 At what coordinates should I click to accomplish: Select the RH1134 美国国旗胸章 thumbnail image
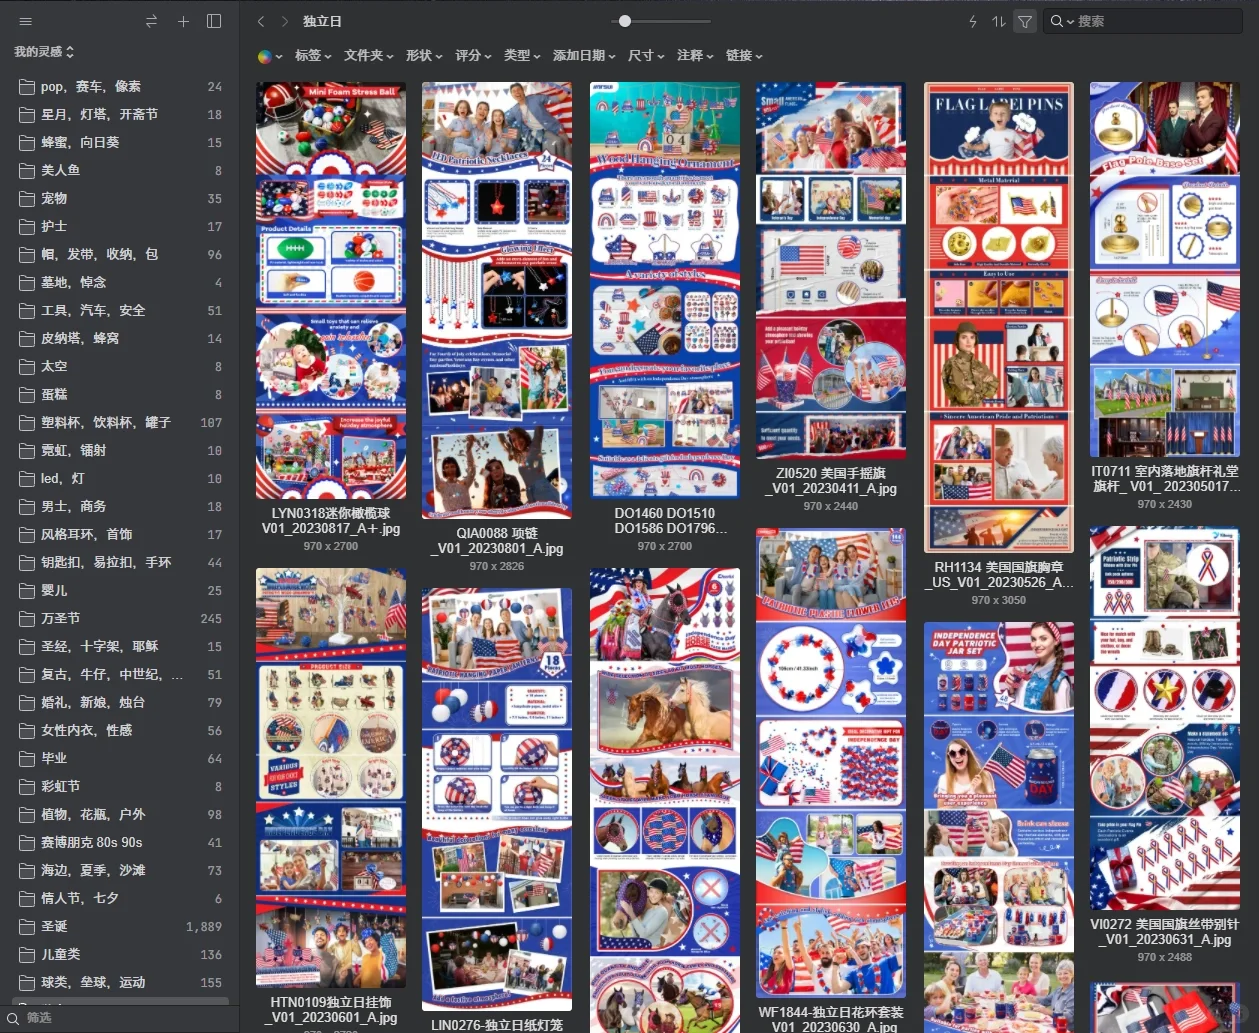[999, 317]
